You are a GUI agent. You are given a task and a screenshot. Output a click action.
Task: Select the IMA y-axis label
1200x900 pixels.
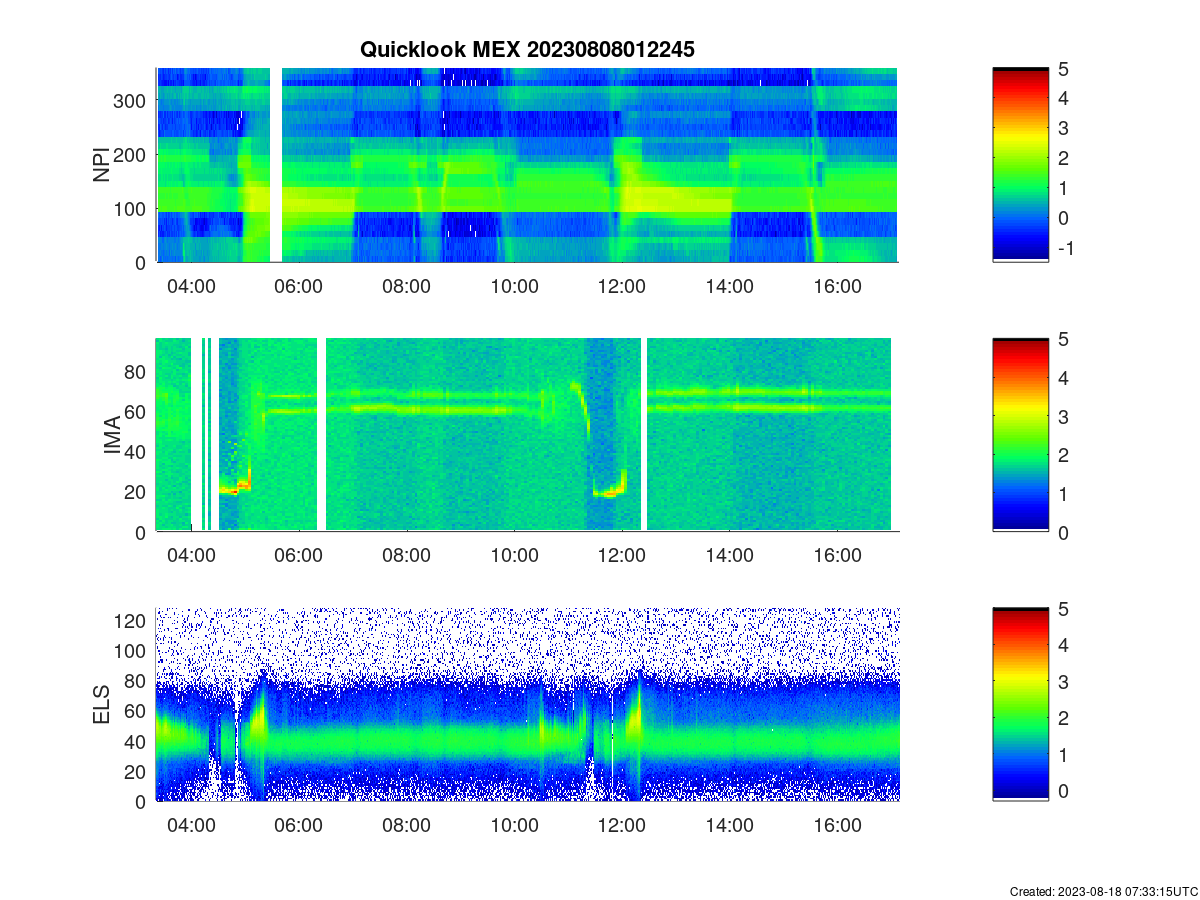[113, 437]
